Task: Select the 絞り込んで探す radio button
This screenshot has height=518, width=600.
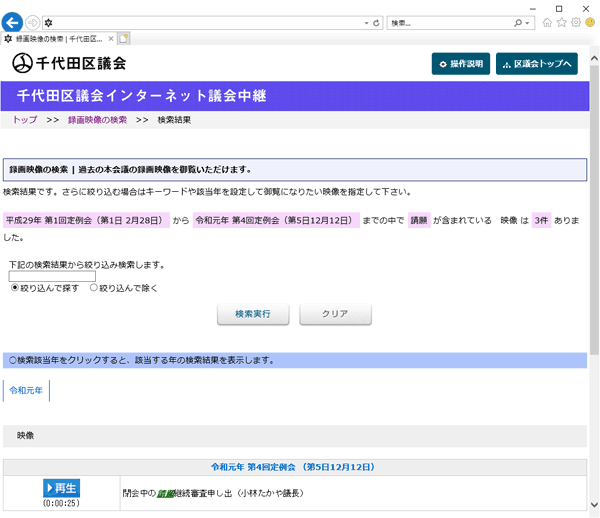Action: tap(15, 287)
